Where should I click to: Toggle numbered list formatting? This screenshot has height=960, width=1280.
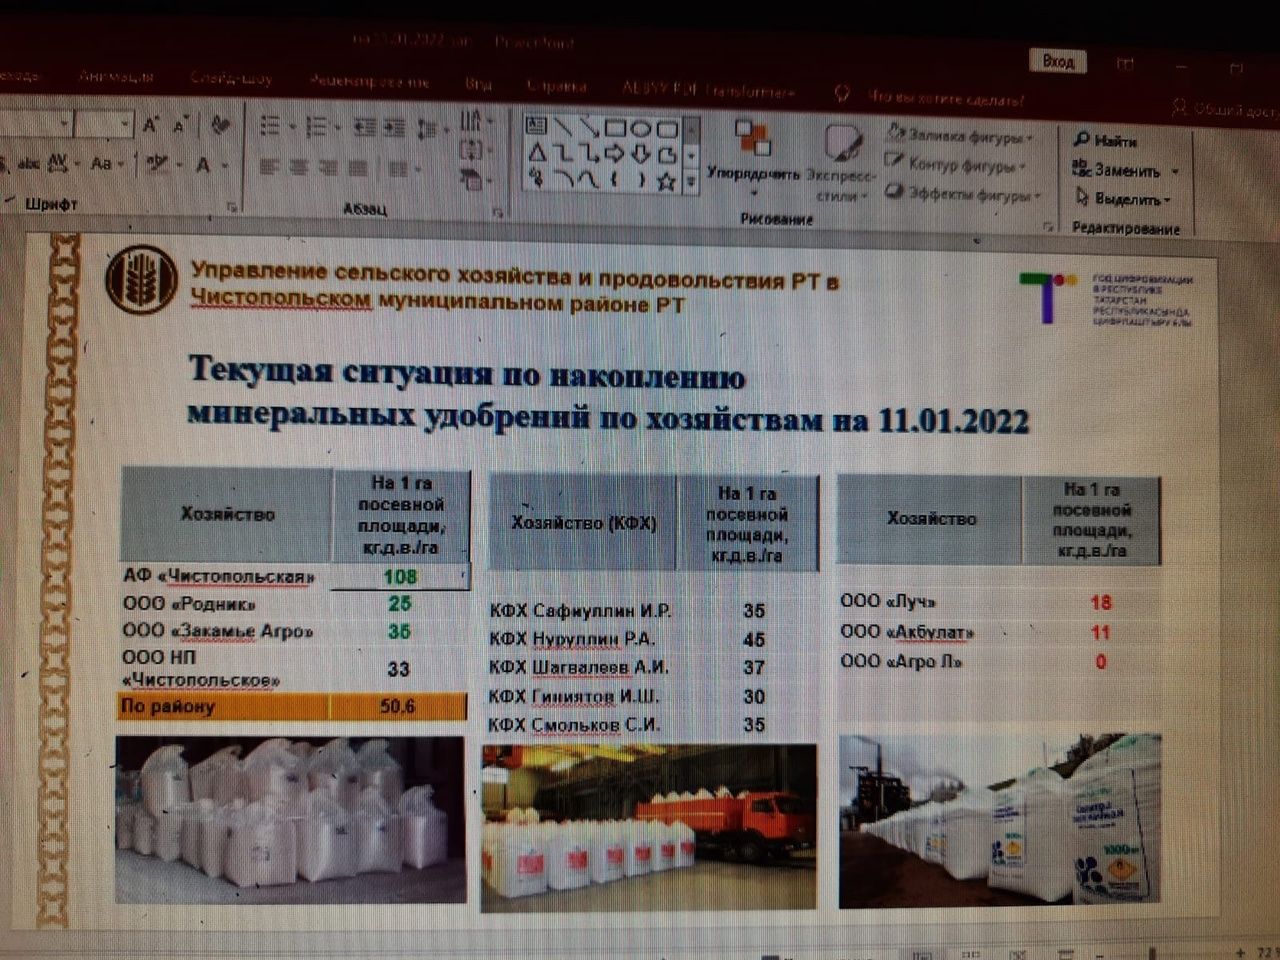(316, 127)
